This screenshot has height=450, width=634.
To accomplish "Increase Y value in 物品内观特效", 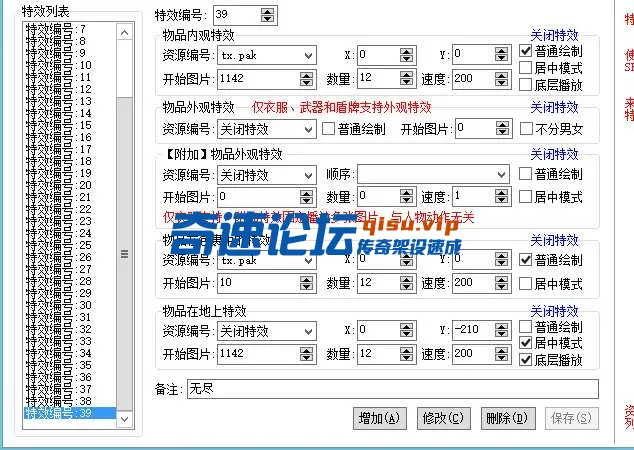I will (501, 51).
